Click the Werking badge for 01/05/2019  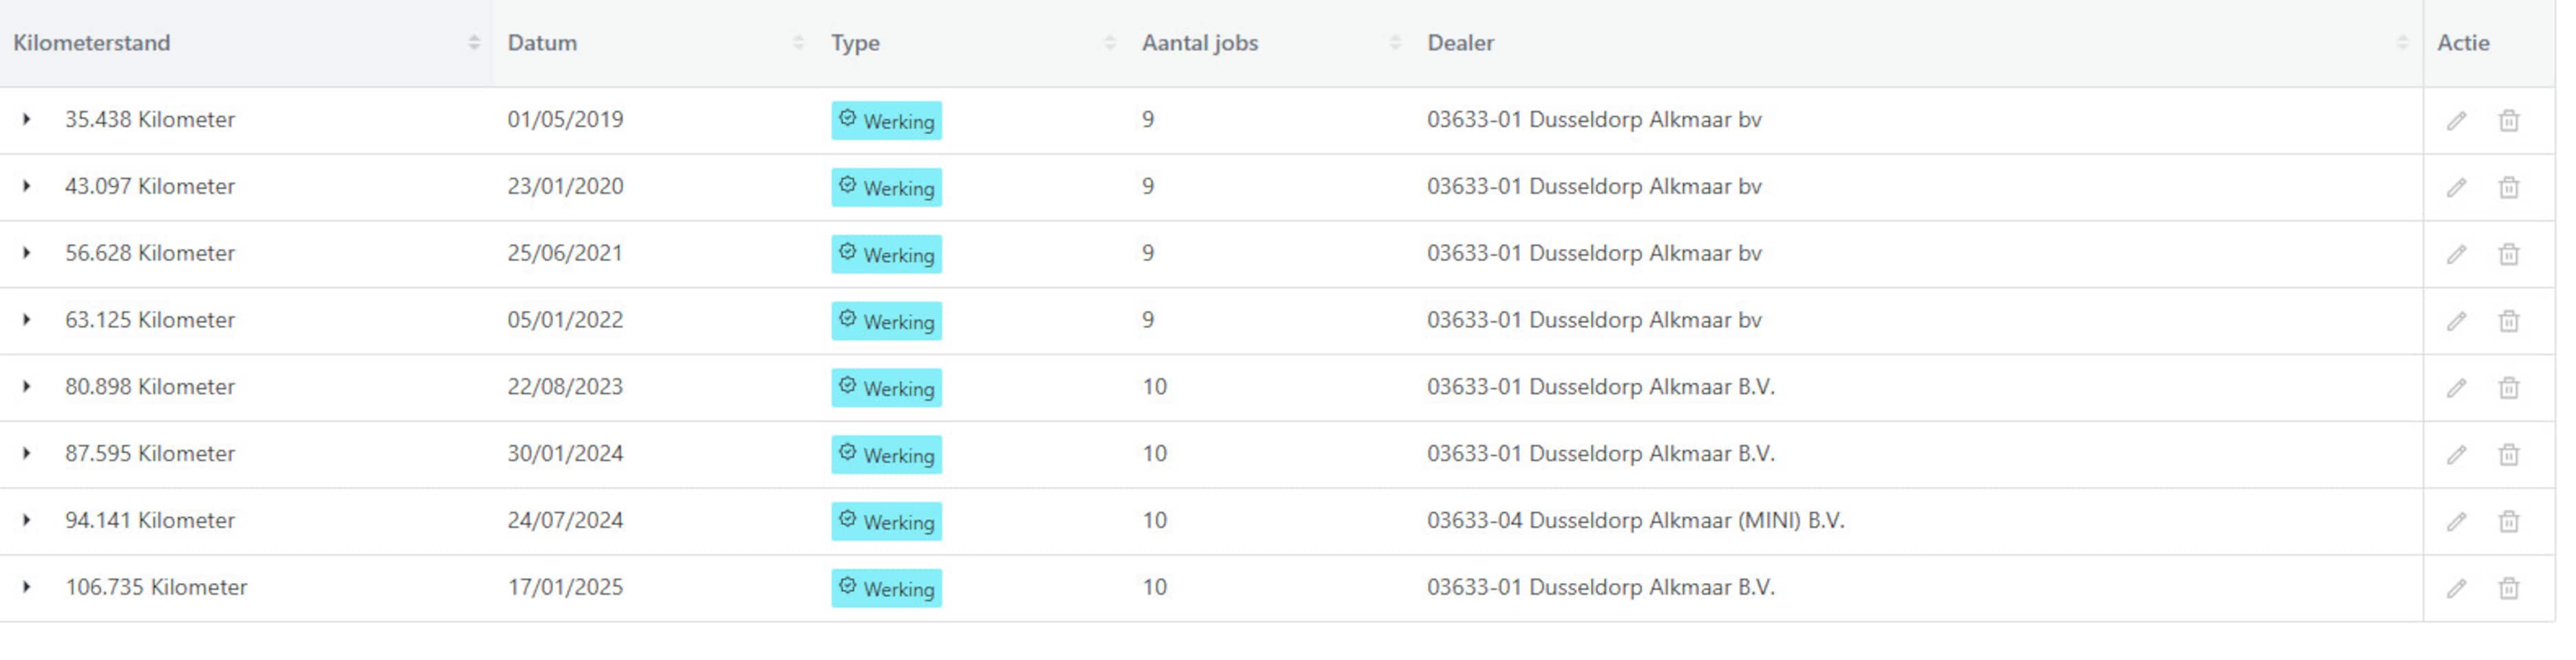[x=886, y=121]
